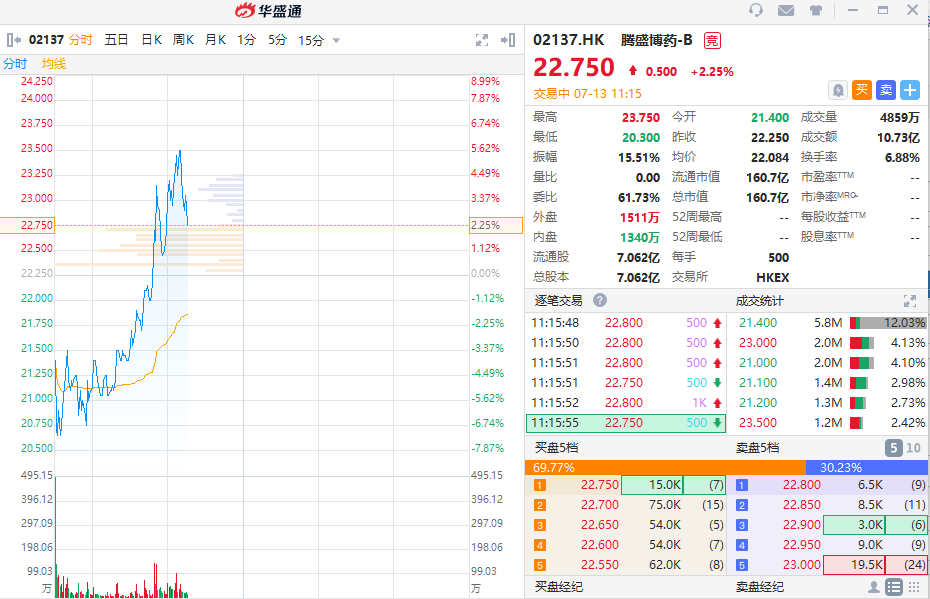Click ask level 1 price 22.800
The image size is (930, 599).
802,485
